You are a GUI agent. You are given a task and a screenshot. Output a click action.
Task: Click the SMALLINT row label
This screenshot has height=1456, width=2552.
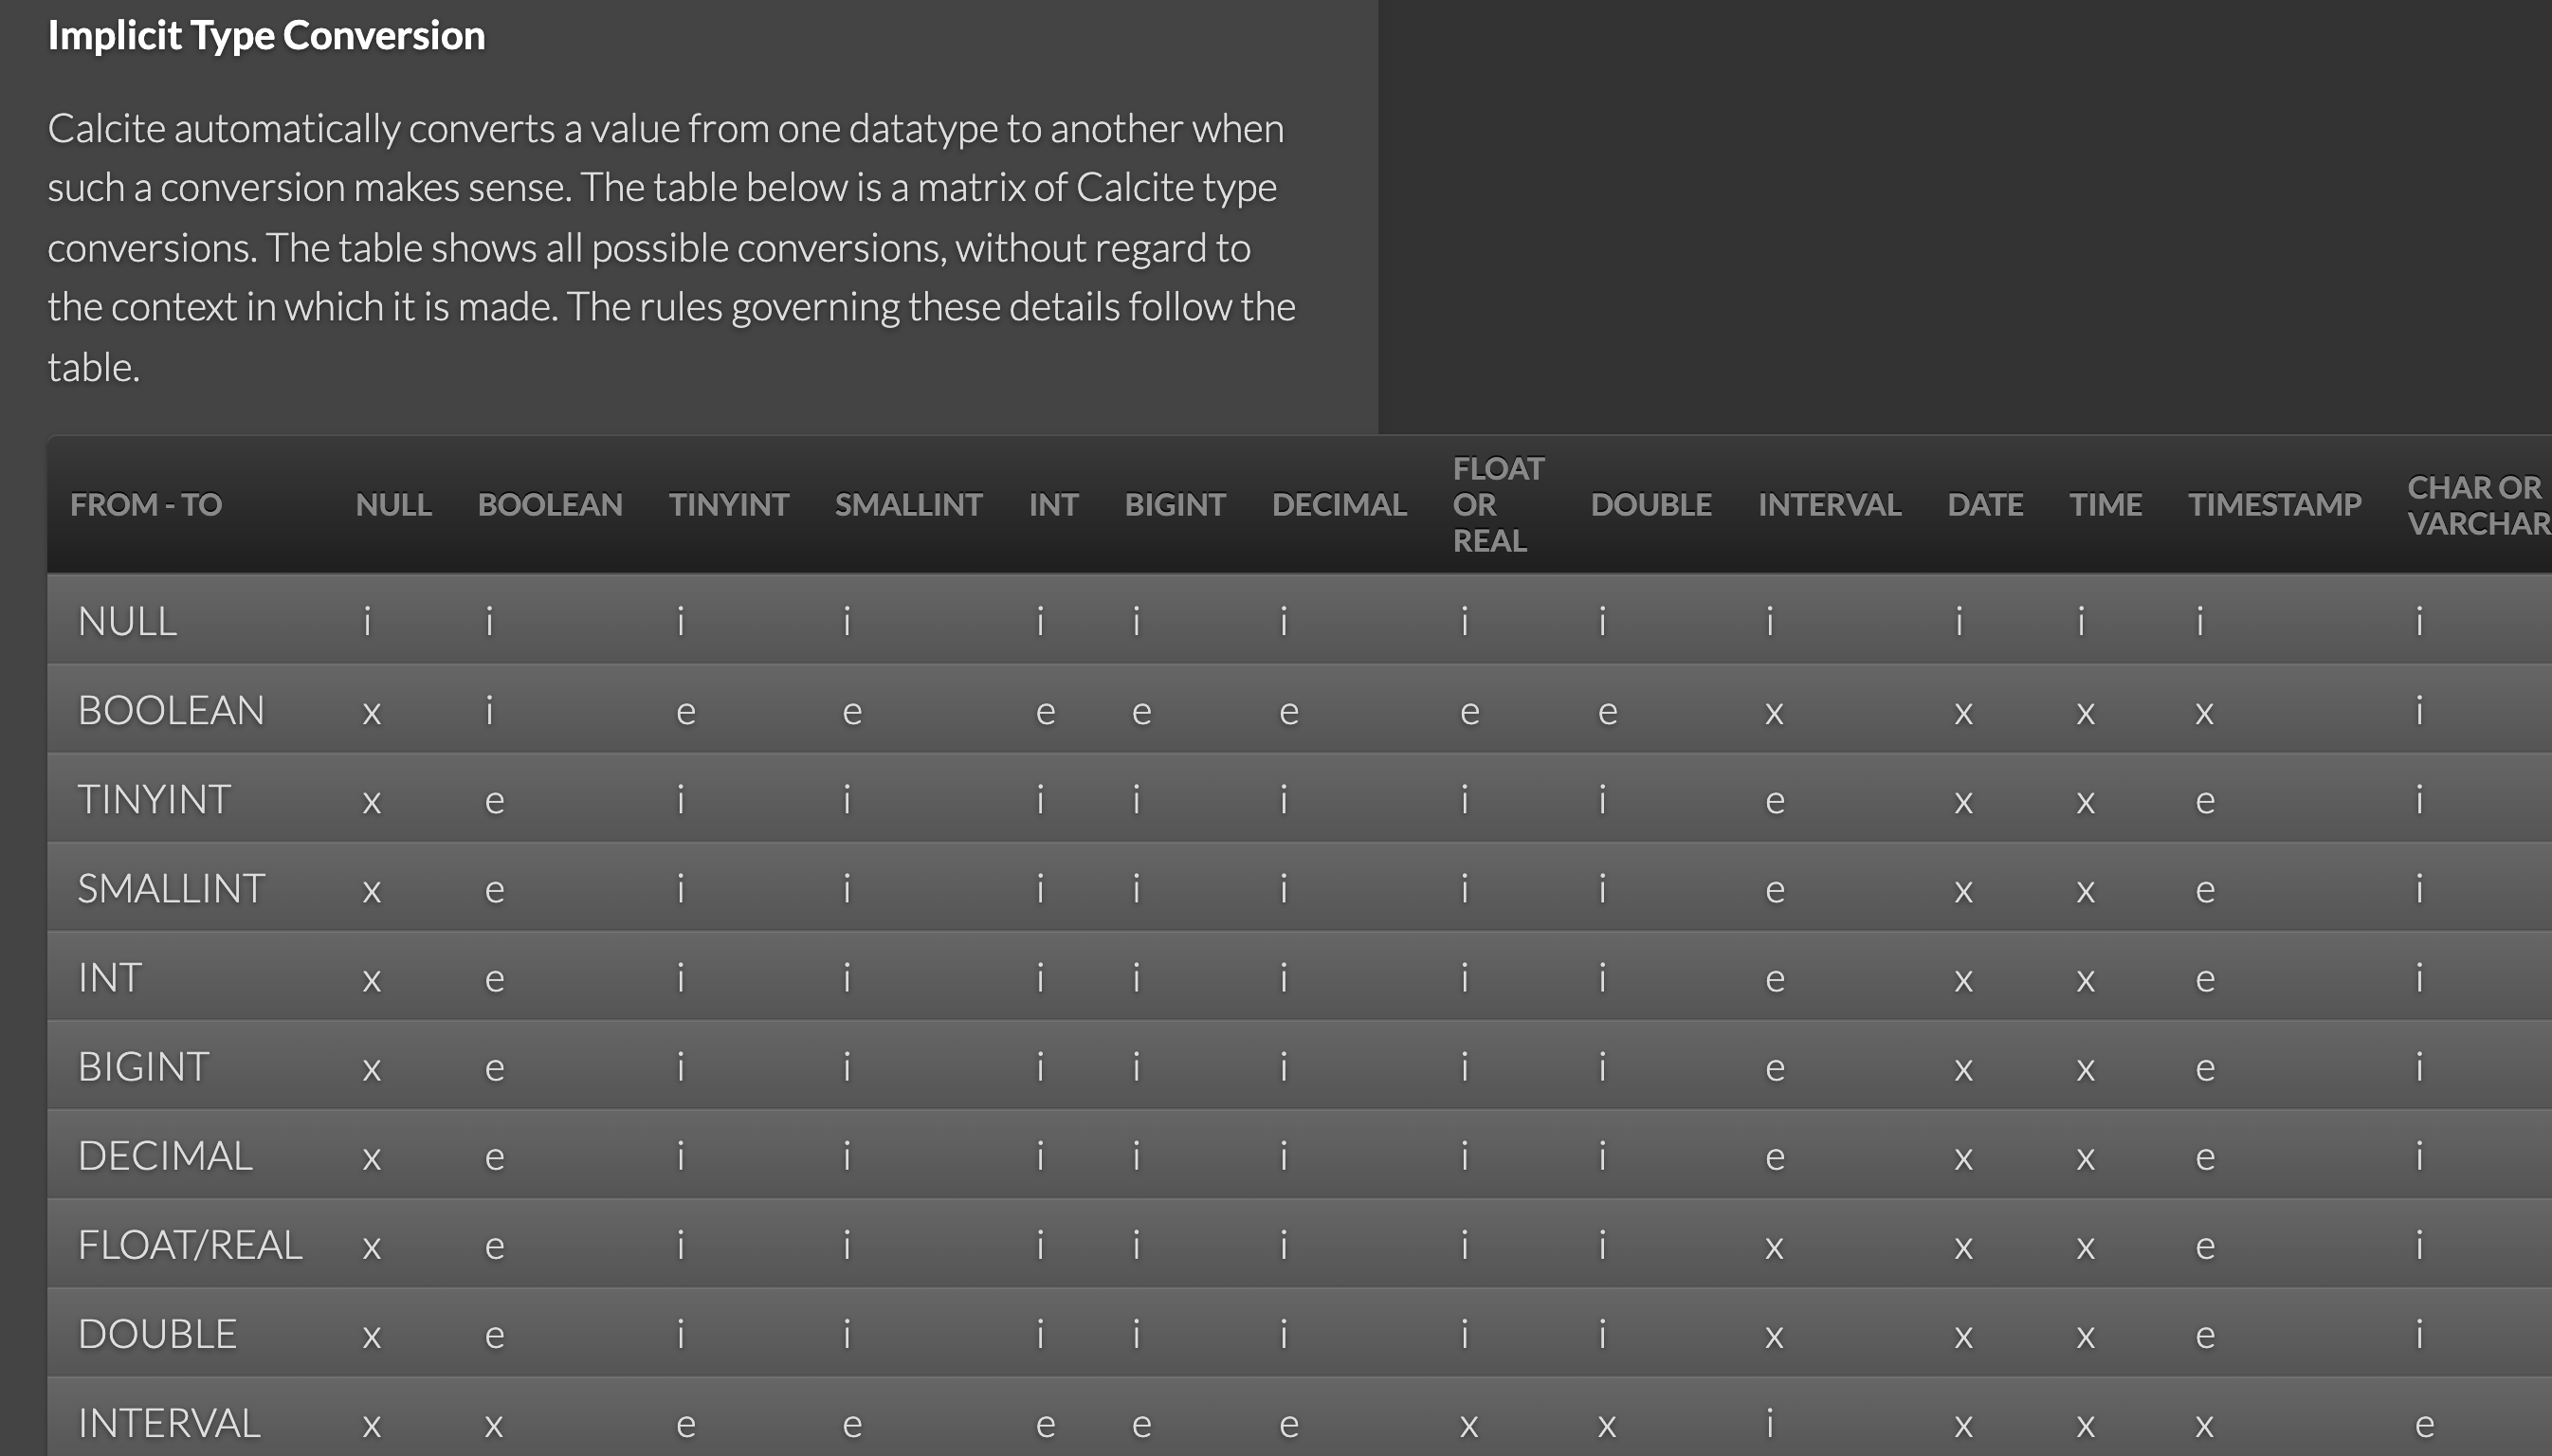click(x=171, y=889)
